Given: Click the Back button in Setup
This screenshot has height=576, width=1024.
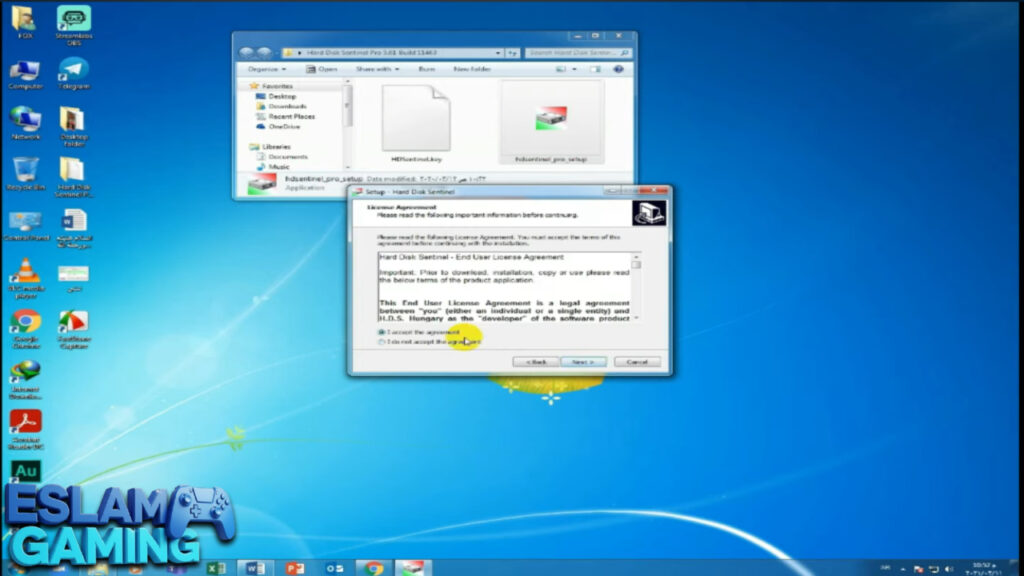Looking at the screenshot, I should [536, 361].
